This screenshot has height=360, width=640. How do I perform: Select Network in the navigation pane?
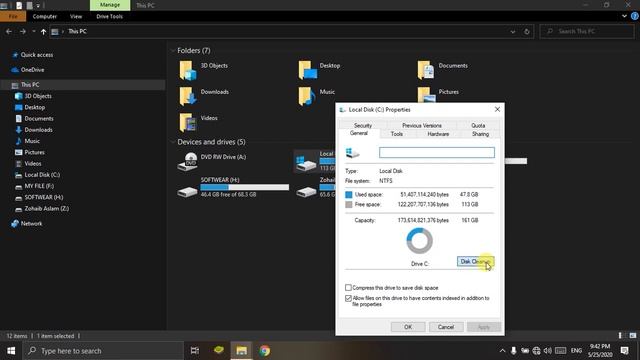(31, 224)
